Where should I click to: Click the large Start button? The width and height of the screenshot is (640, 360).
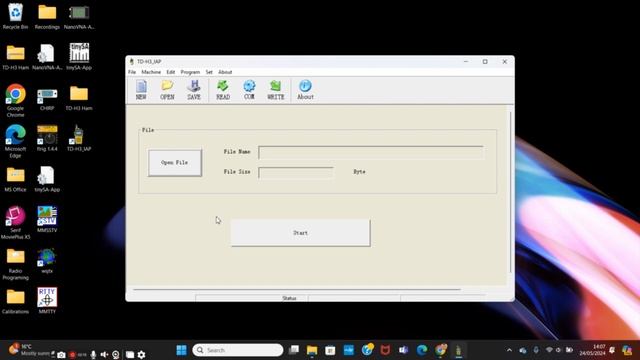pos(300,233)
